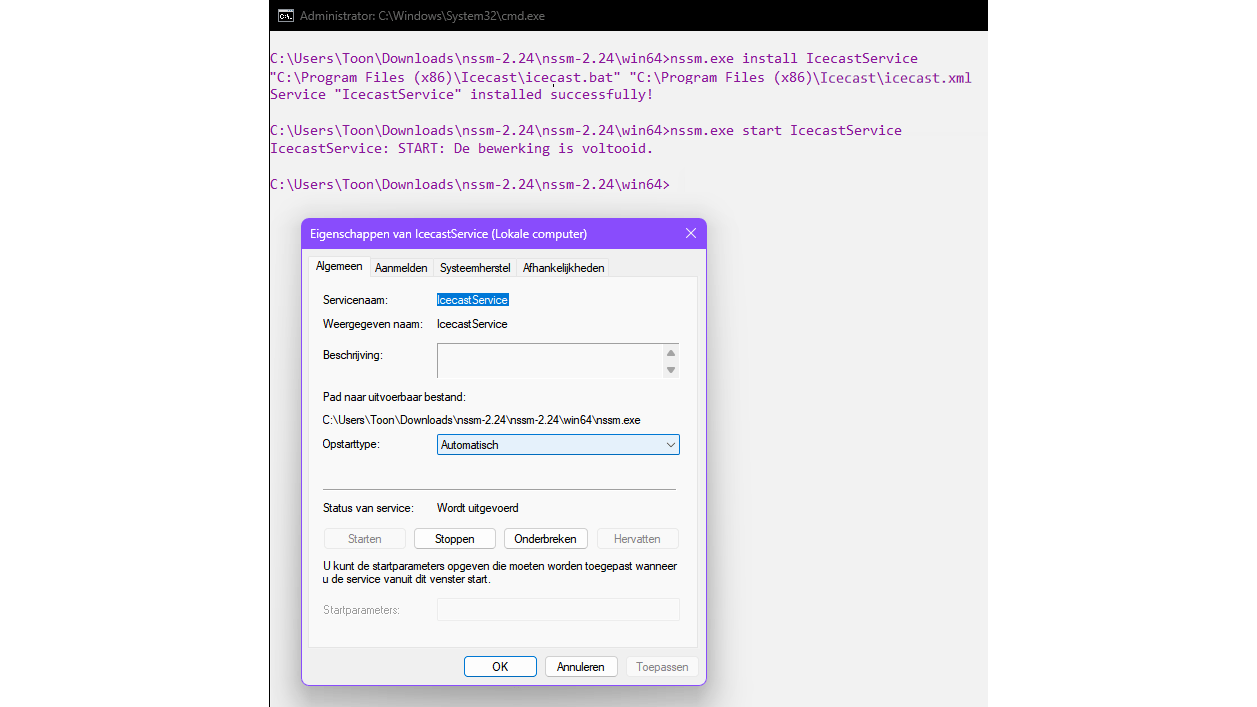Screen dimensions: 1257x707
Task: Click the Onderbreken button
Action: pos(545,539)
